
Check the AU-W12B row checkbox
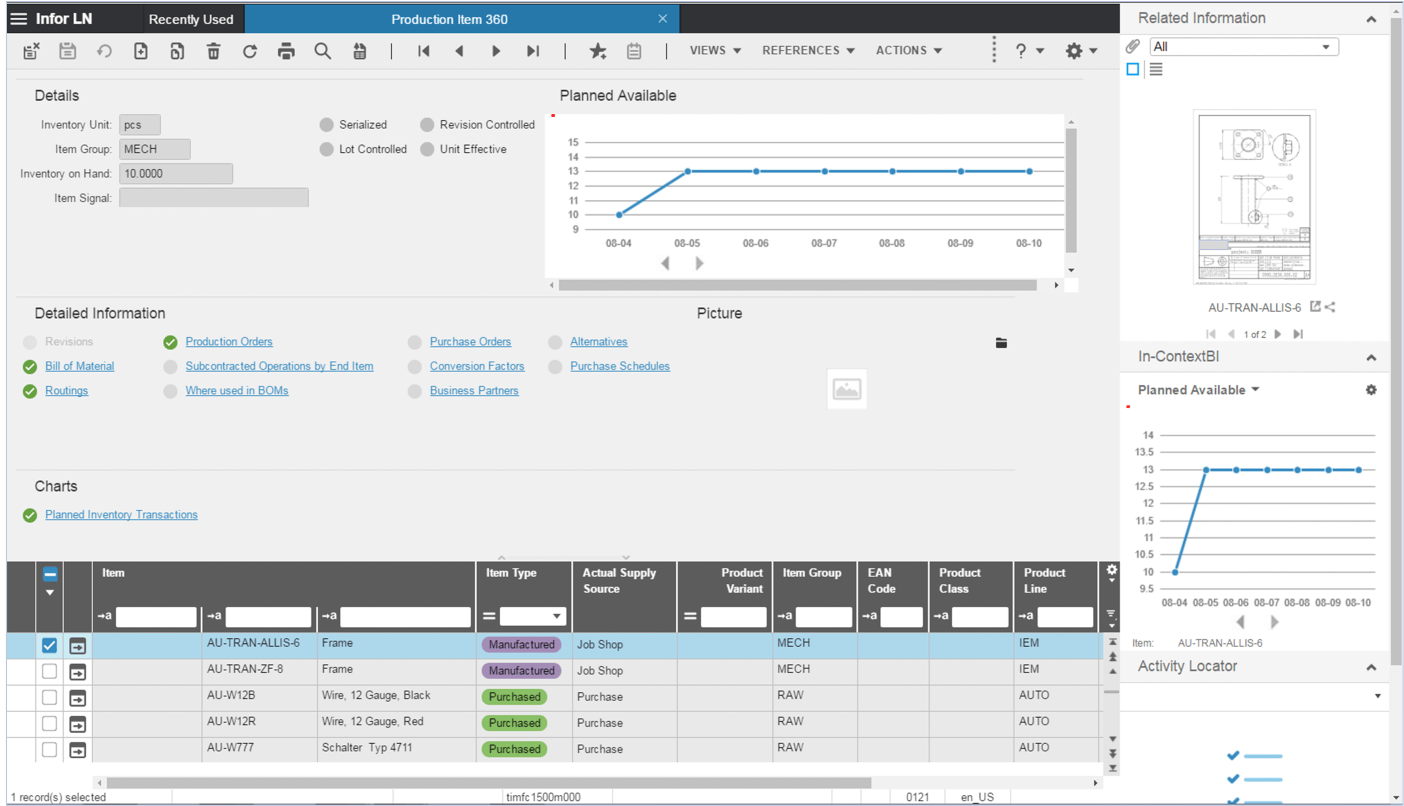coord(49,698)
